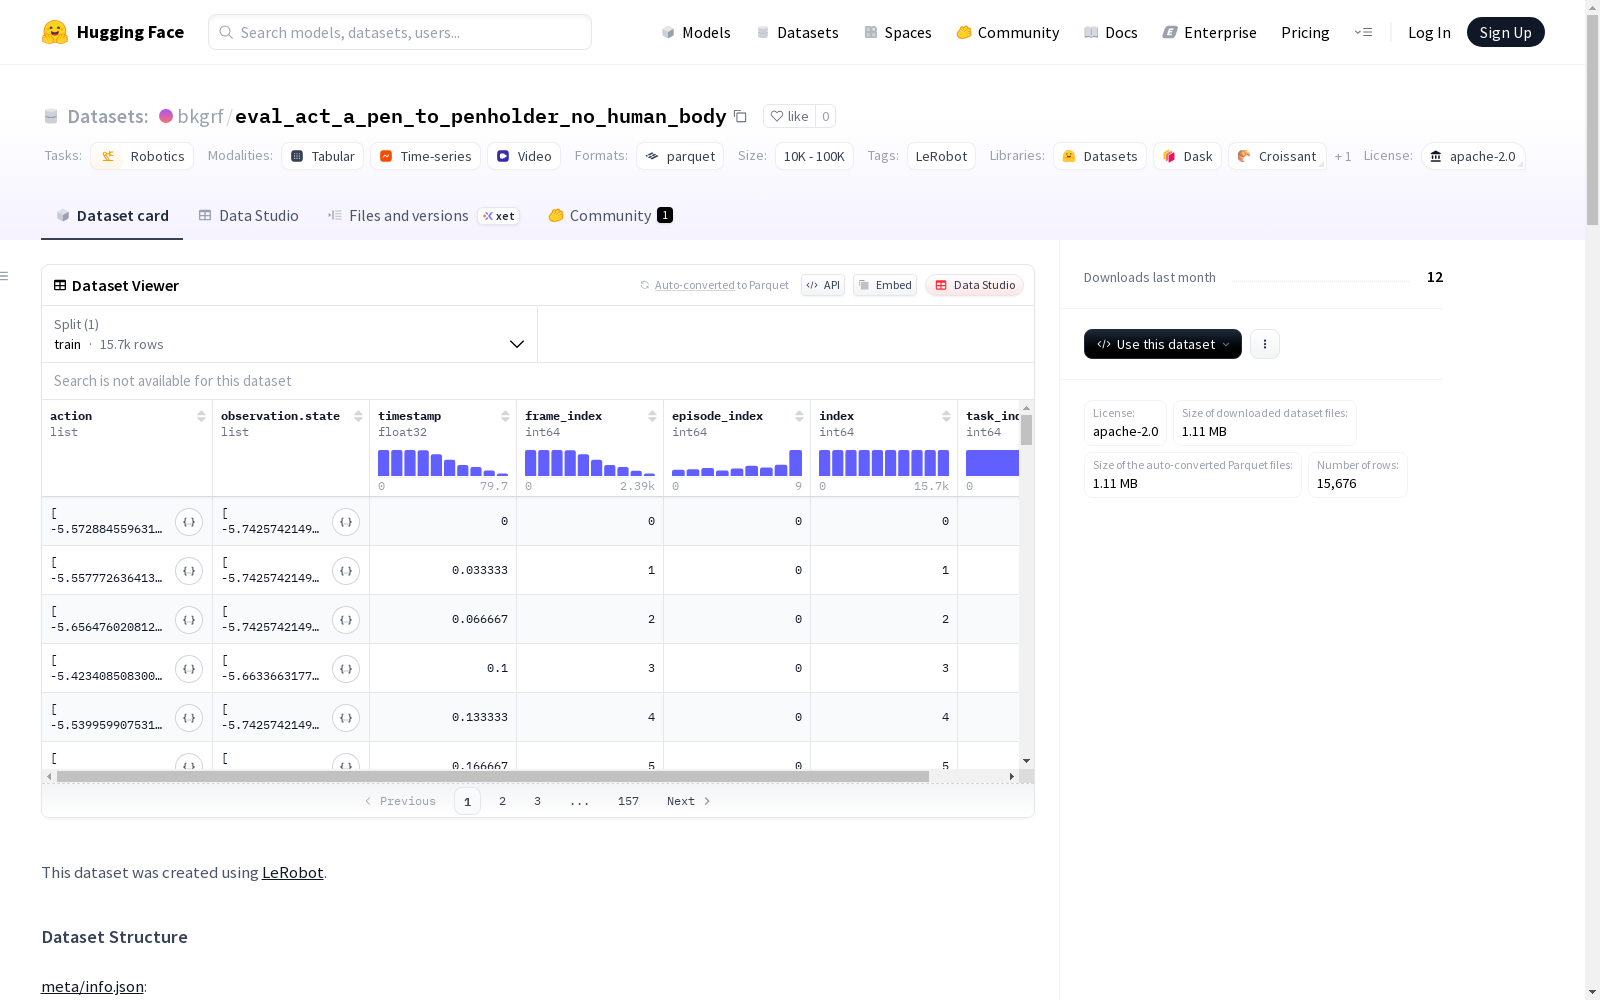The width and height of the screenshot is (1600, 1000).
Task: Expand first action cell JSON viewer
Action: pyautogui.click(x=189, y=522)
